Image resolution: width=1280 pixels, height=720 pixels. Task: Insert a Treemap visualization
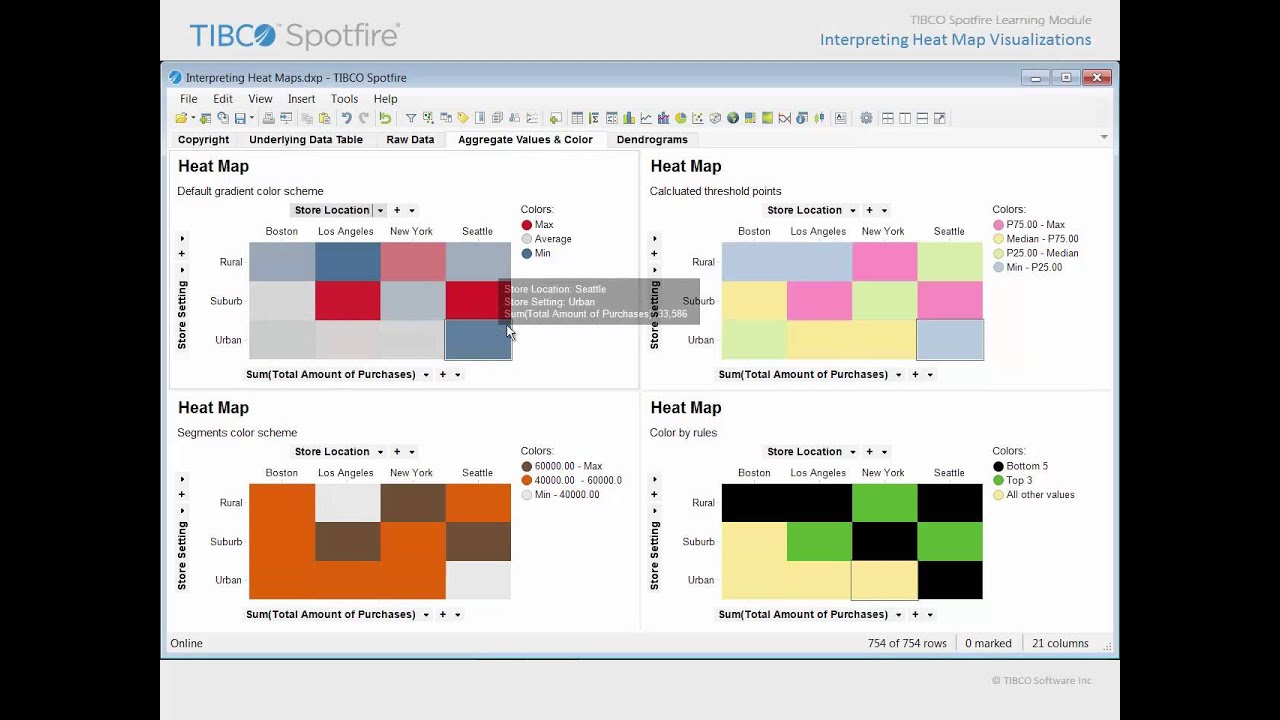(x=750, y=118)
